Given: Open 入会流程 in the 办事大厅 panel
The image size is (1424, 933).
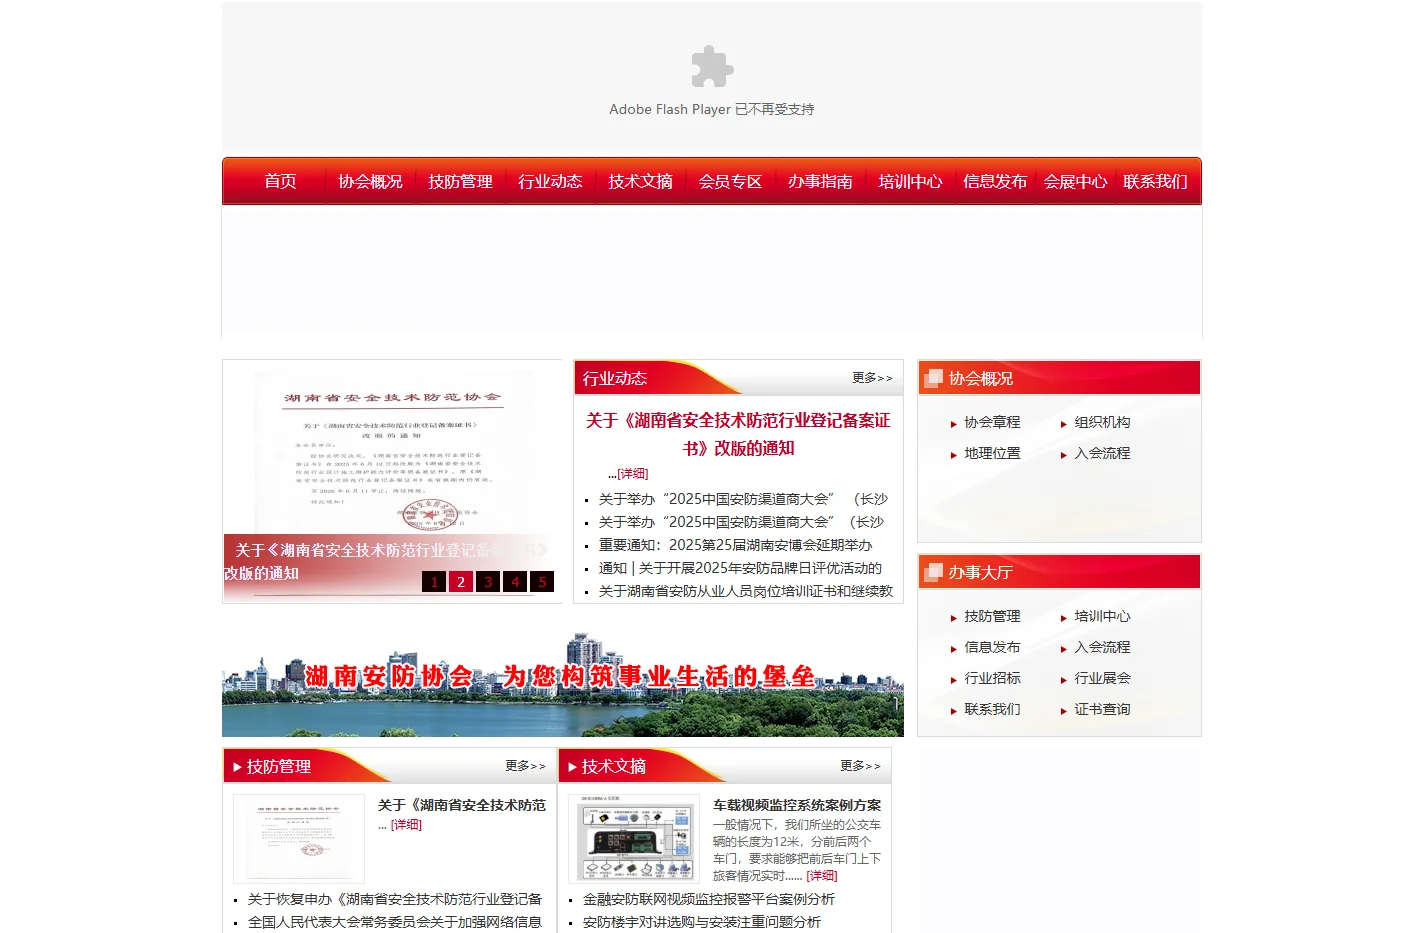Looking at the screenshot, I should 1102,647.
